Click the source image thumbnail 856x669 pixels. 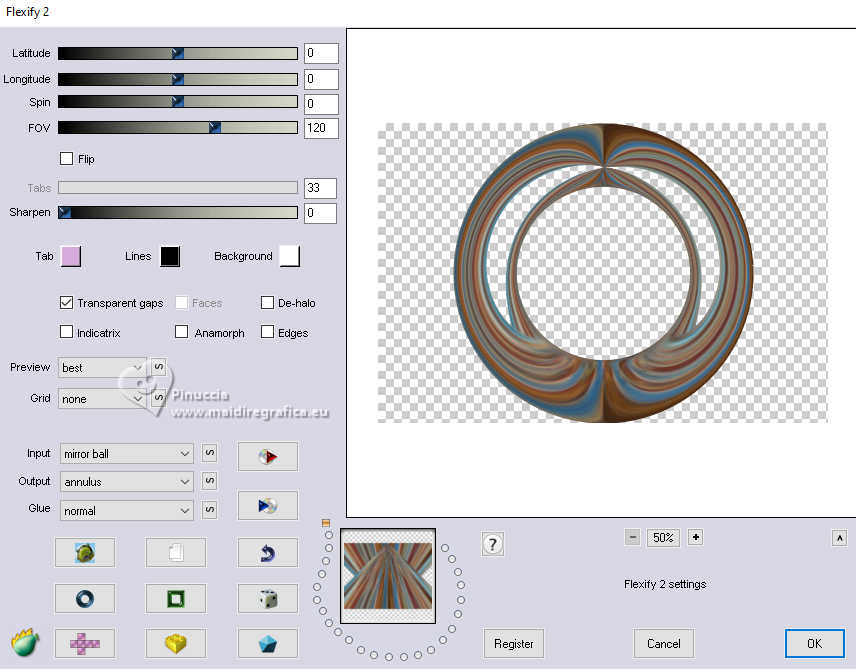[388, 576]
